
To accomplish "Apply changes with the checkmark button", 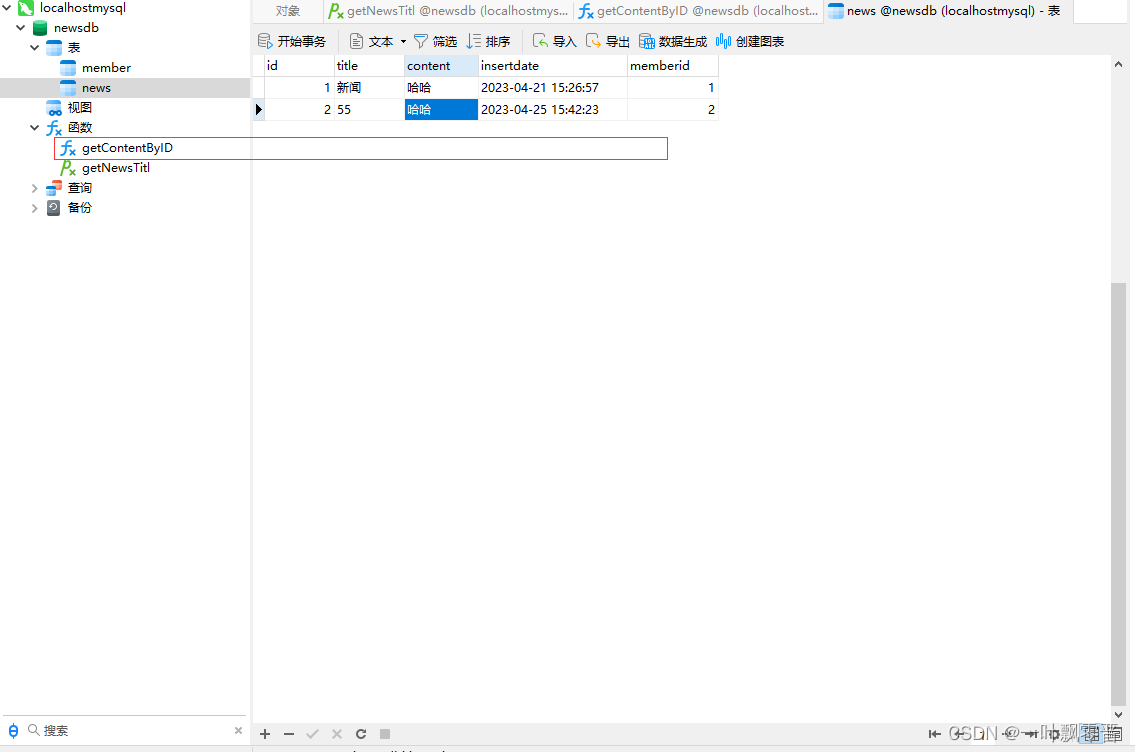I will point(313,734).
